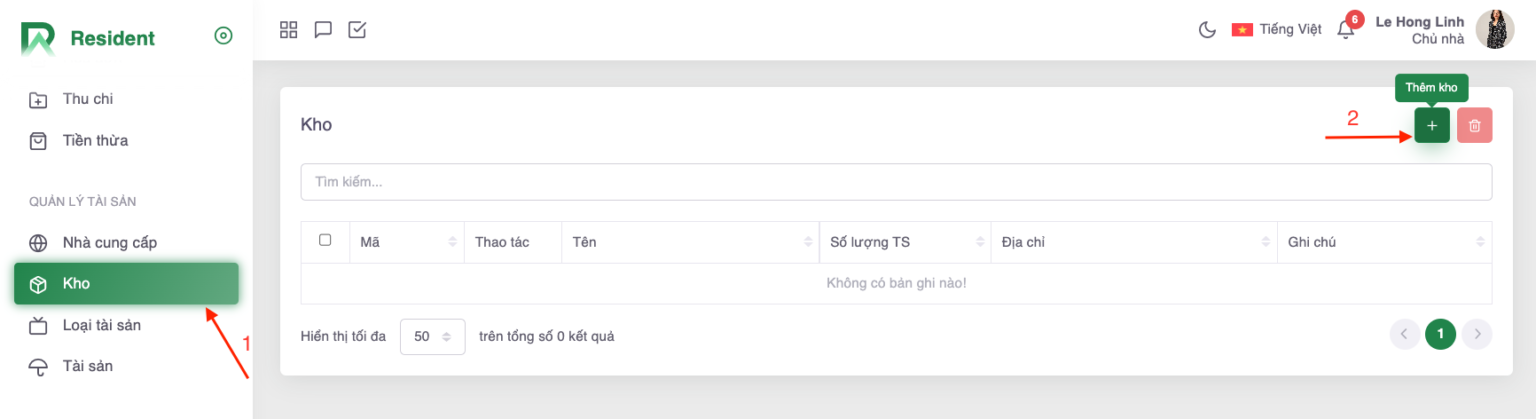Viewport: 1536px width, 419px height.
Task: Open the chat message icon
Action: [323, 30]
